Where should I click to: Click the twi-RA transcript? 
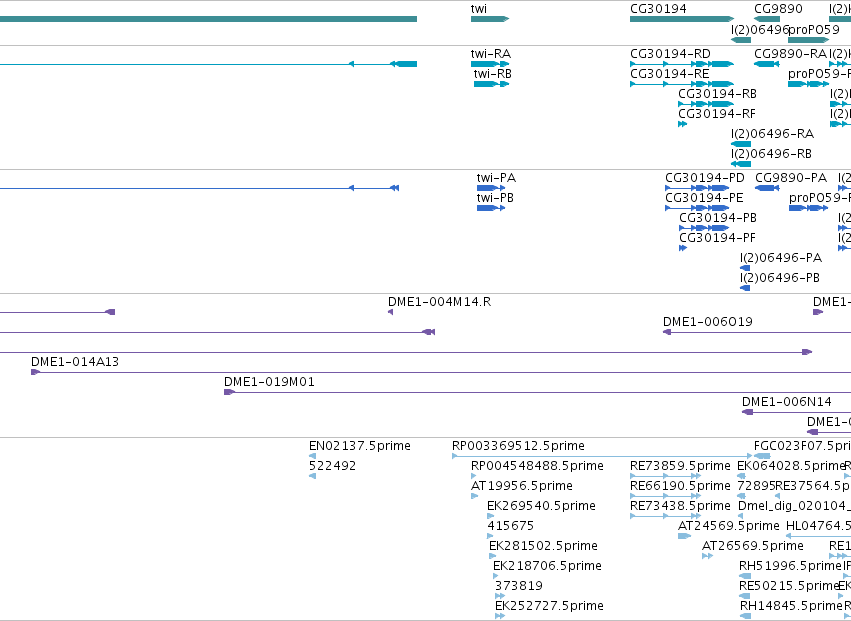490,64
